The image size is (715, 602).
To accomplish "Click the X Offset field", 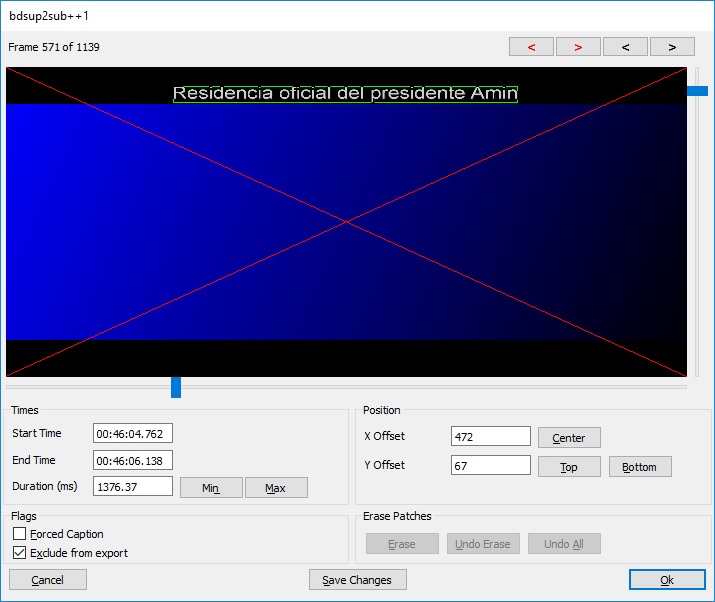I will [x=491, y=436].
